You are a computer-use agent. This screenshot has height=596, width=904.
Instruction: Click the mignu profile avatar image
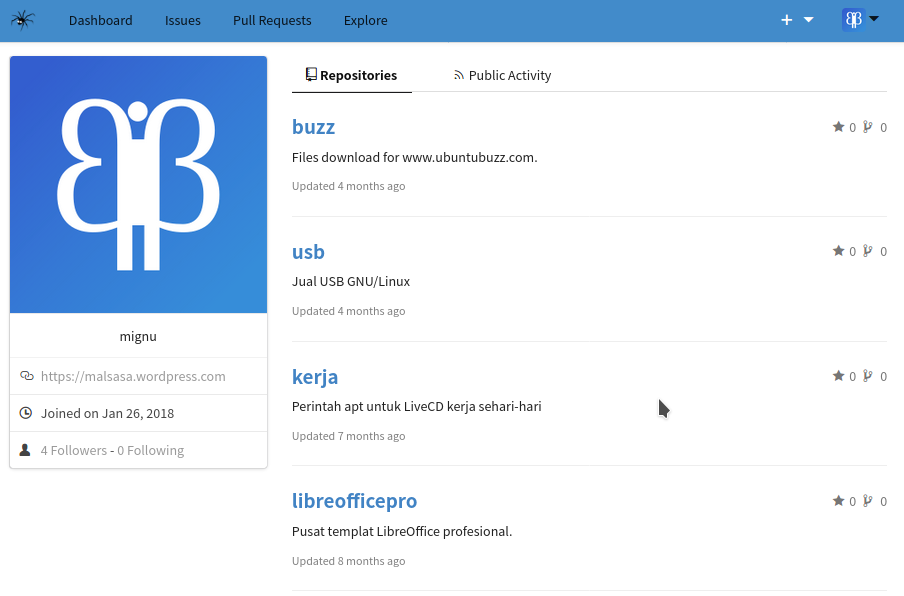click(x=138, y=184)
